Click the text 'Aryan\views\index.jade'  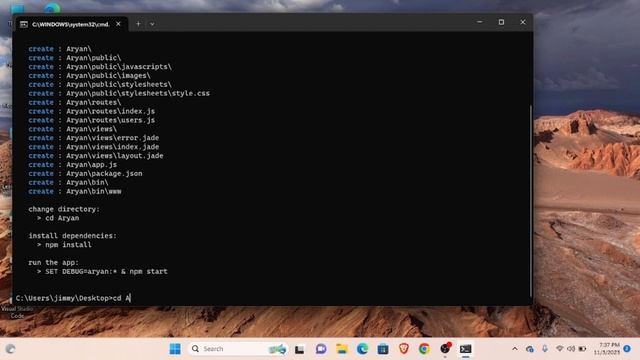tap(113, 147)
